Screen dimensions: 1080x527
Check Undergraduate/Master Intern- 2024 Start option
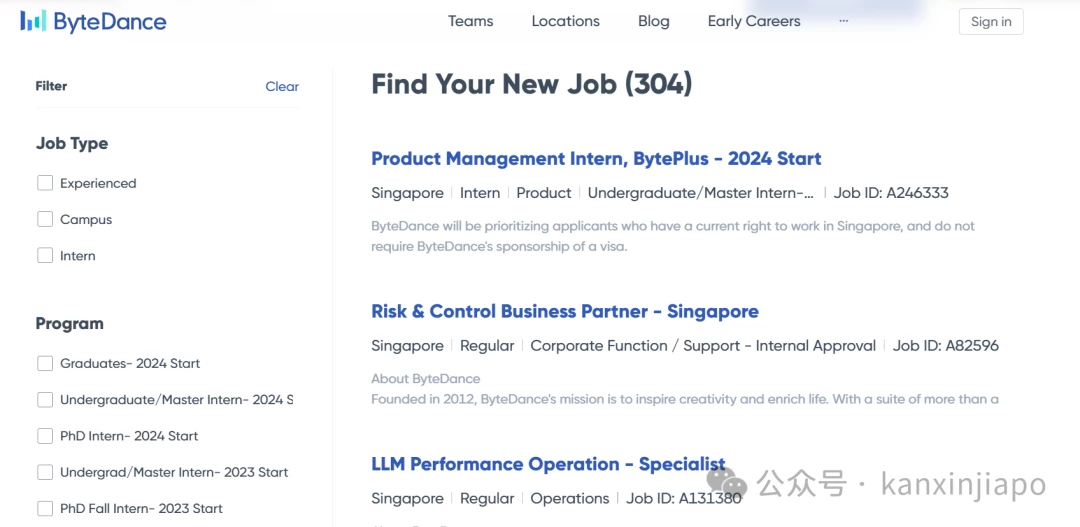tap(45, 399)
